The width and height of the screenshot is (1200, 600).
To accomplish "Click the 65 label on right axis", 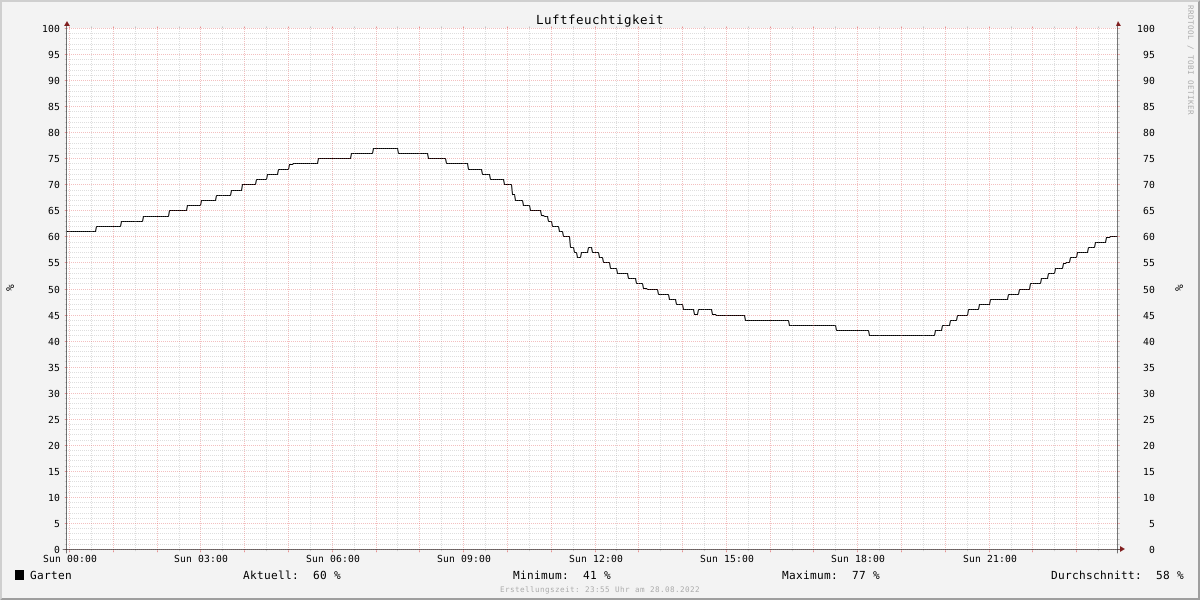I will point(1149,211).
